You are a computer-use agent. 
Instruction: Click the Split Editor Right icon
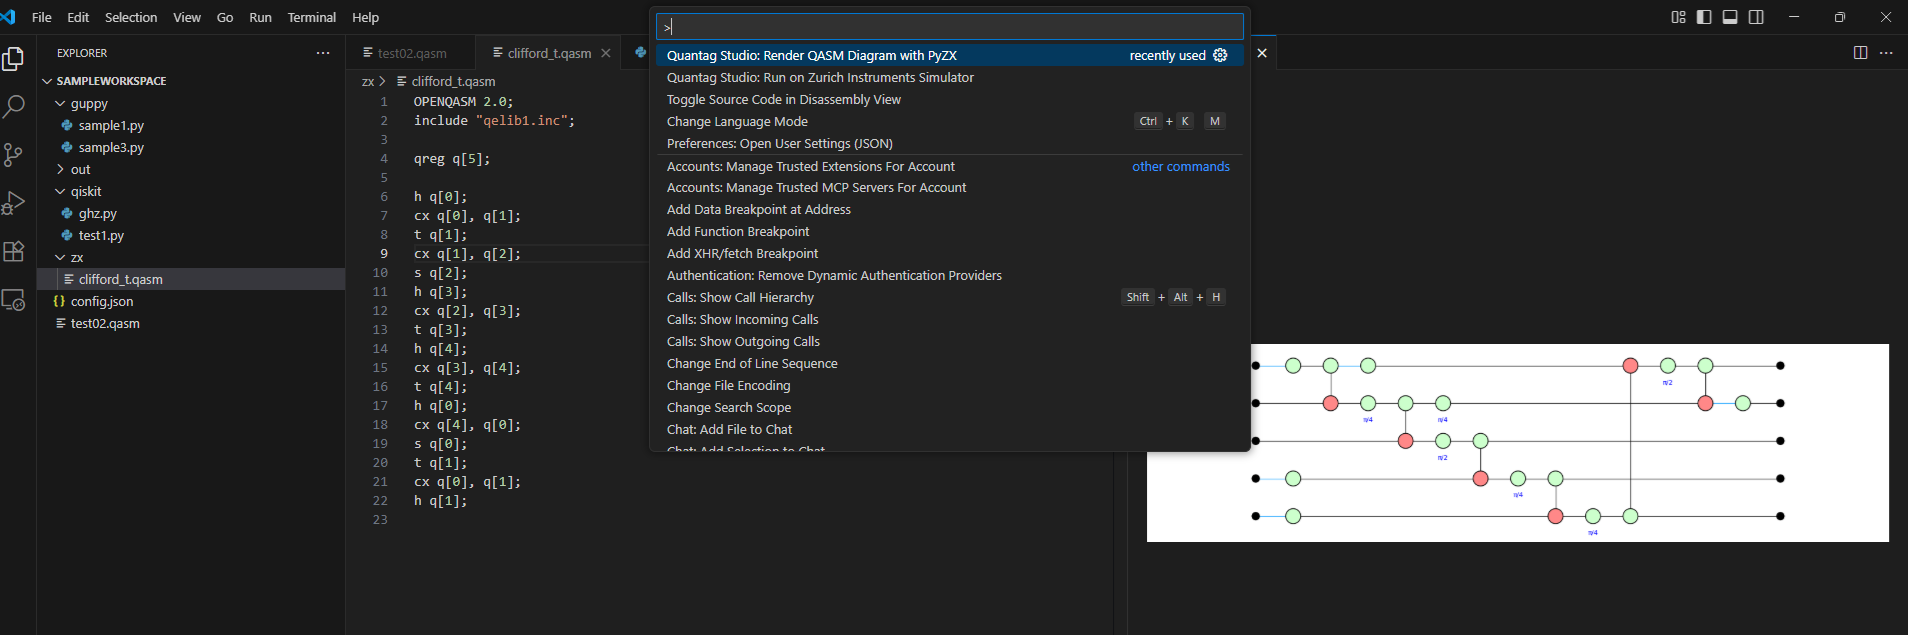(1860, 53)
